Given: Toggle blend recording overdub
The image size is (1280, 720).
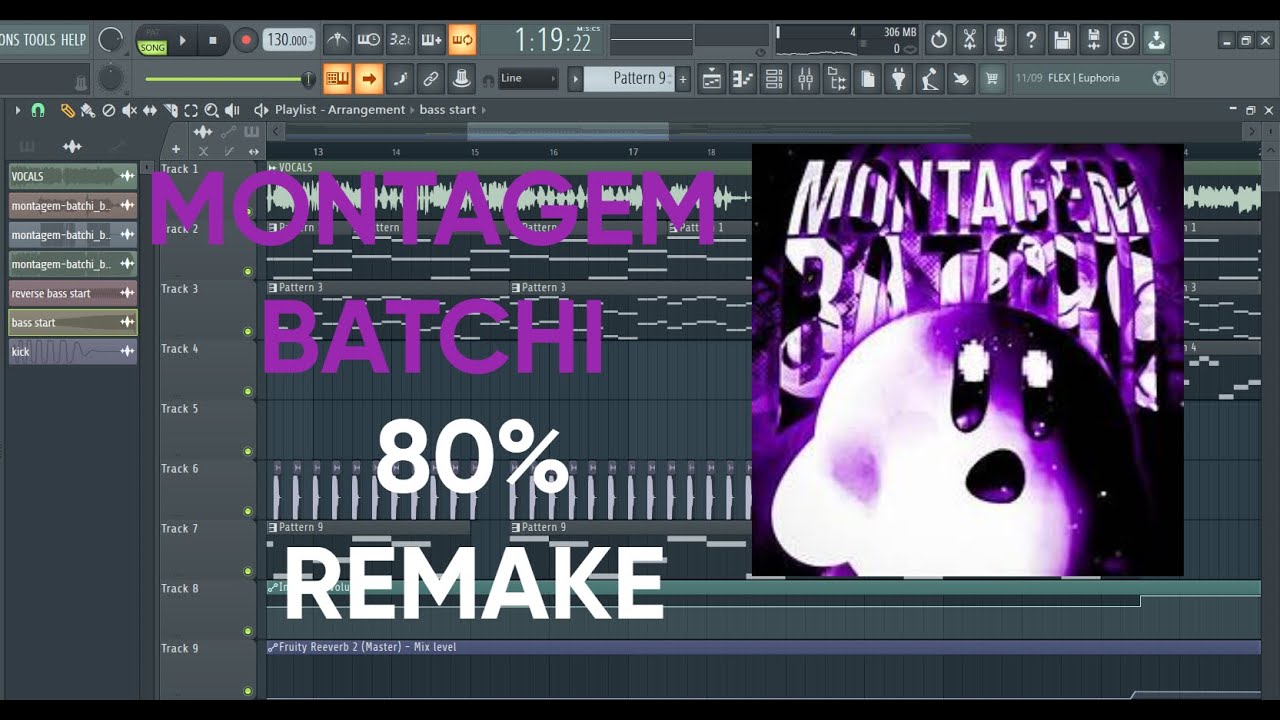Looking at the screenshot, I should pyautogui.click(x=431, y=40).
